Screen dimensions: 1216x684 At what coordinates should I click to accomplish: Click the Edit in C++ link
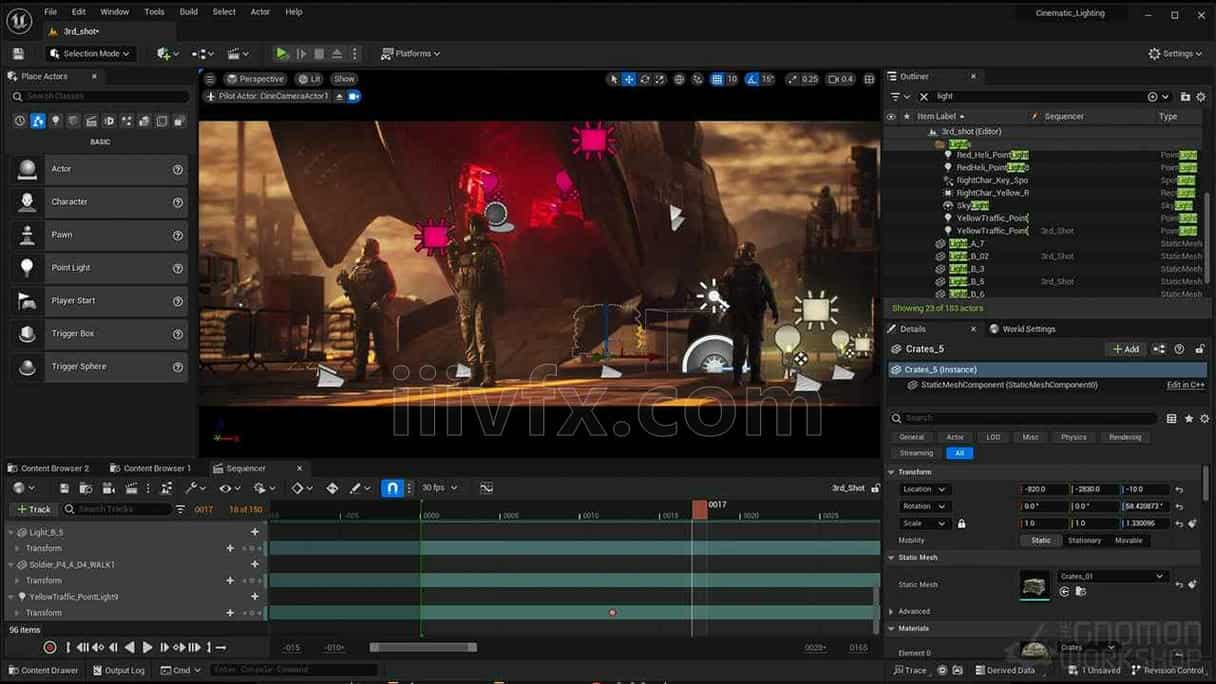pos(1185,385)
